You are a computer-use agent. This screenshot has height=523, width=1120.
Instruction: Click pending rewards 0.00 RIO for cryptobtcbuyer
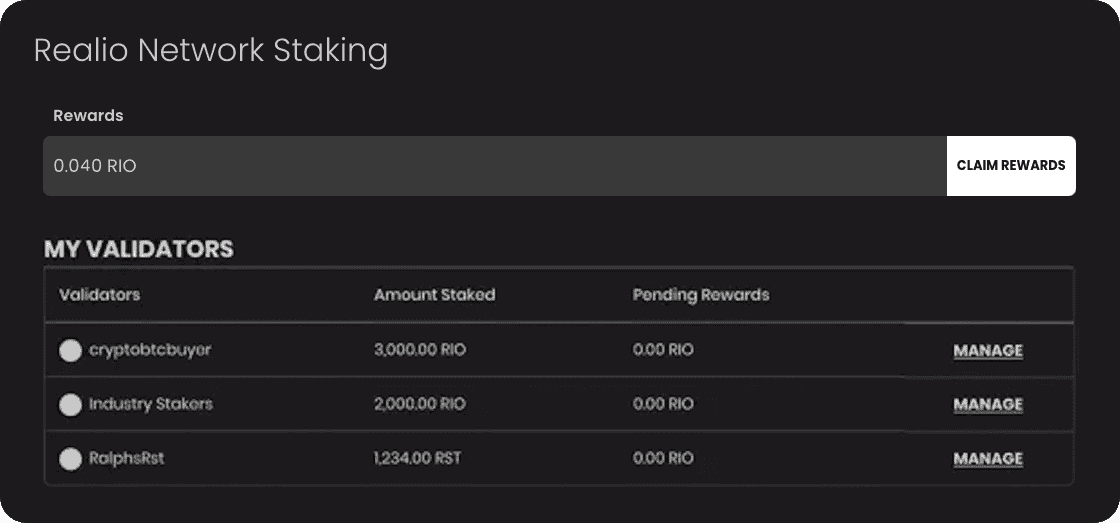click(663, 350)
